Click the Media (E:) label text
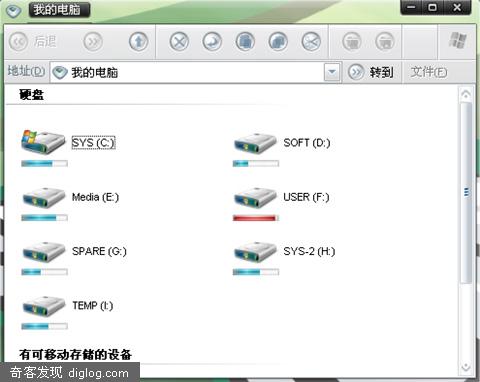The image size is (480, 382). (x=95, y=197)
